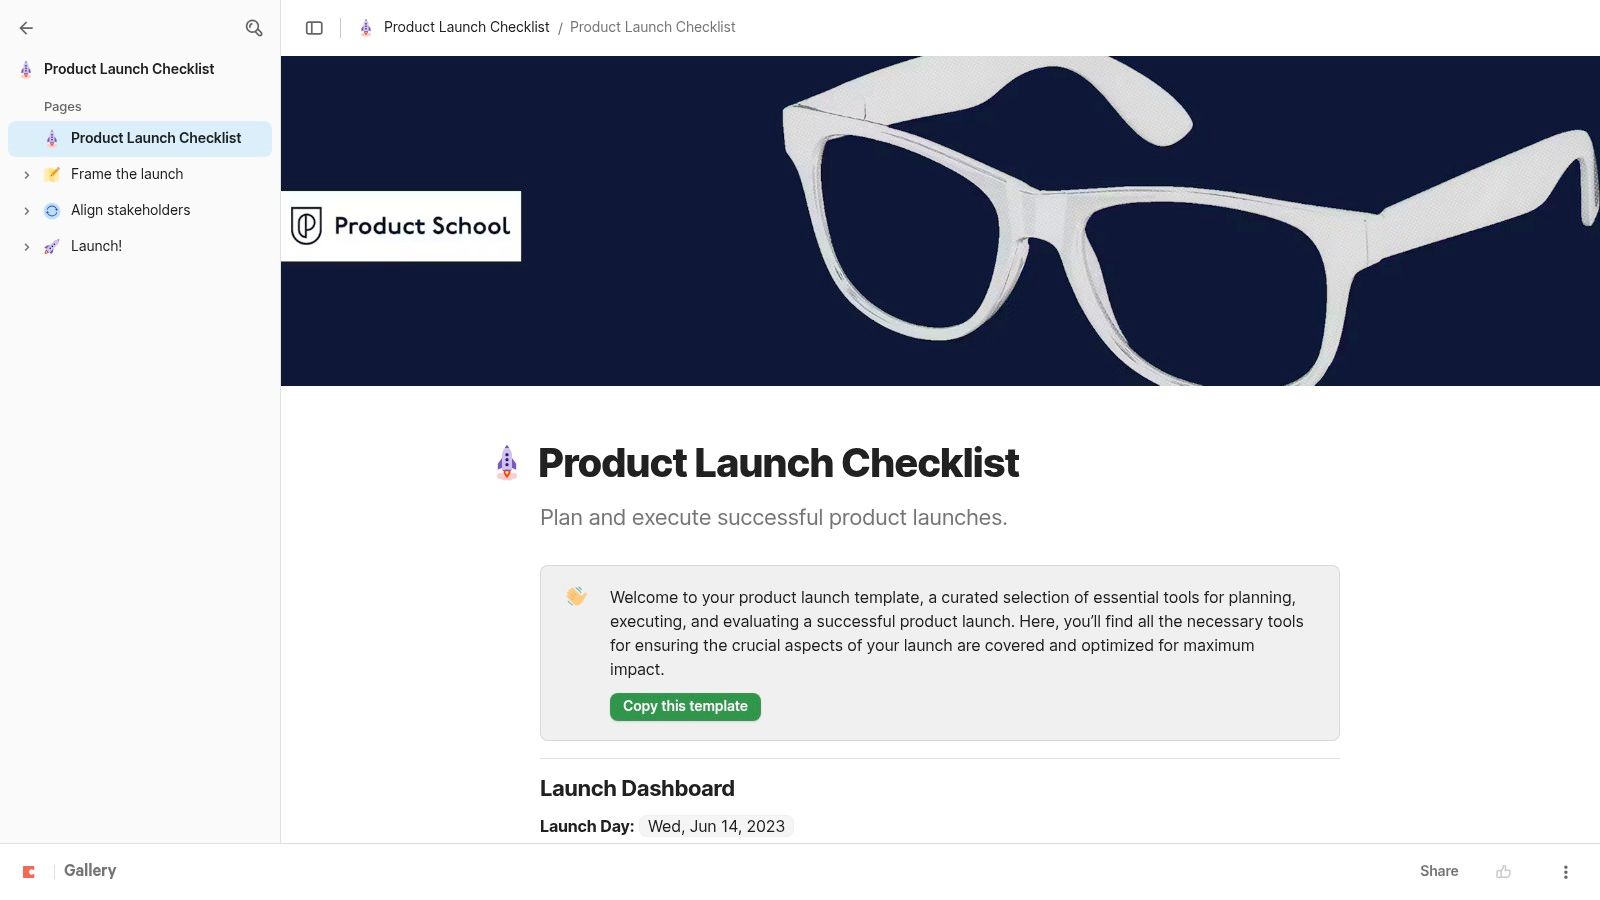The image size is (1600, 900).
Task: Expand the Frame the launch page
Action: tap(27, 174)
